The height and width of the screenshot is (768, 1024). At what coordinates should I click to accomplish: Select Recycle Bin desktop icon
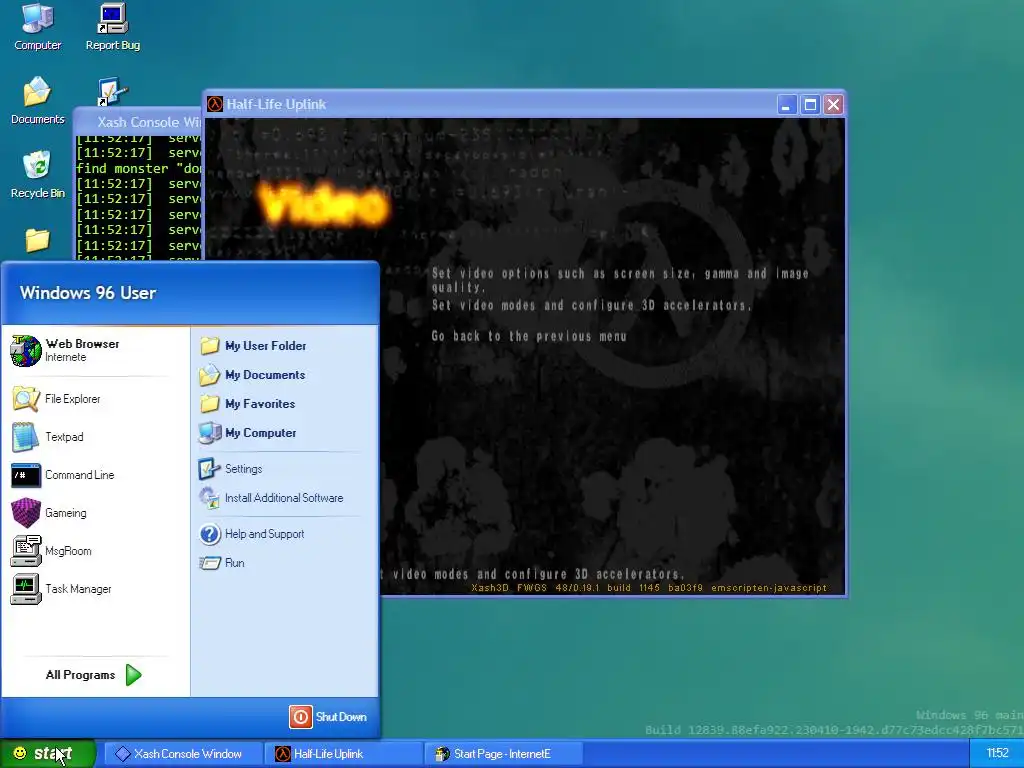pyautogui.click(x=37, y=165)
